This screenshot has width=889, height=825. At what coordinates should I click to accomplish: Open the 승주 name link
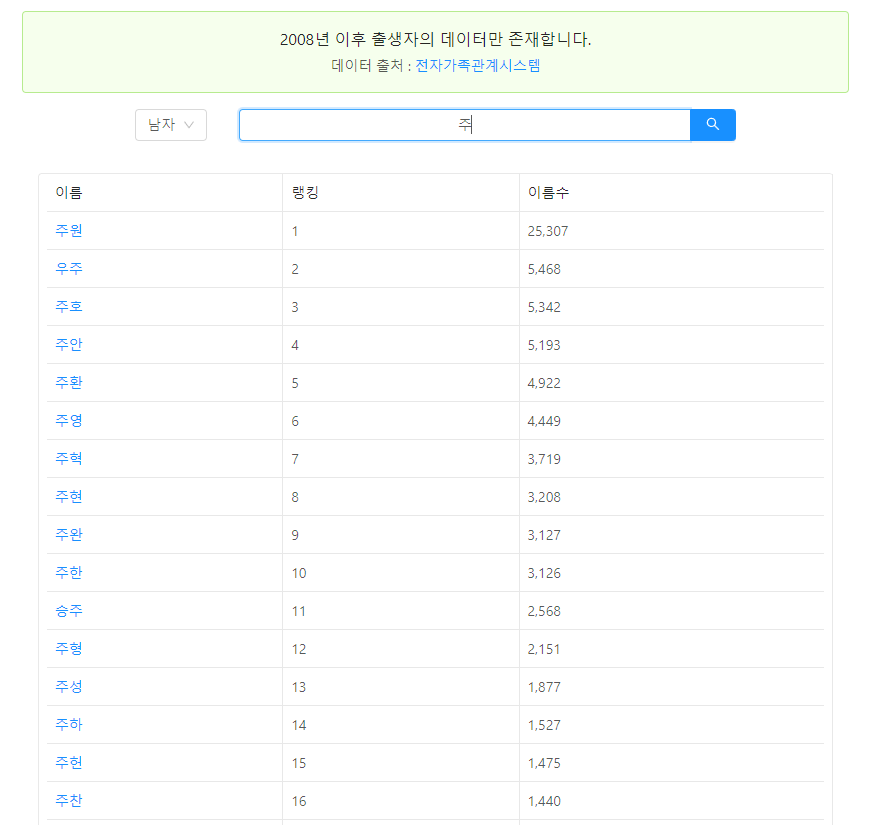point(69,611)
